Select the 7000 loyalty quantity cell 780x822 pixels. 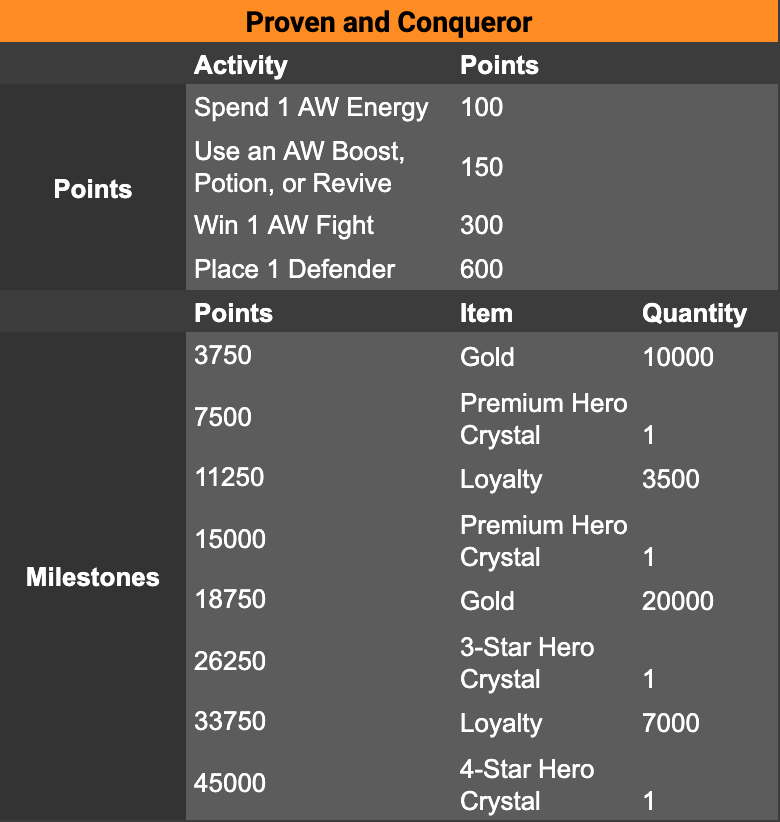pos(671,723)
